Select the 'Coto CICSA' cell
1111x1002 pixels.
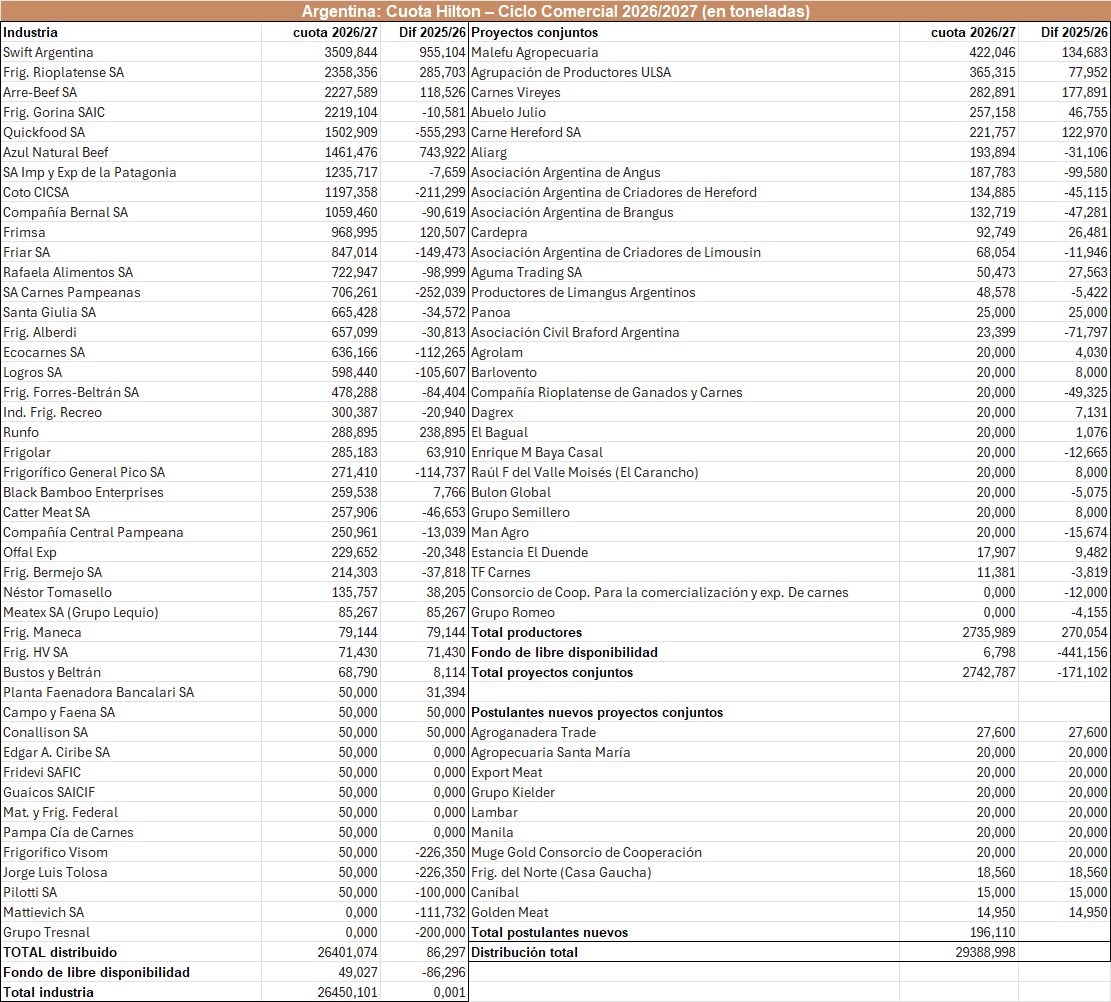click(131, 192)
